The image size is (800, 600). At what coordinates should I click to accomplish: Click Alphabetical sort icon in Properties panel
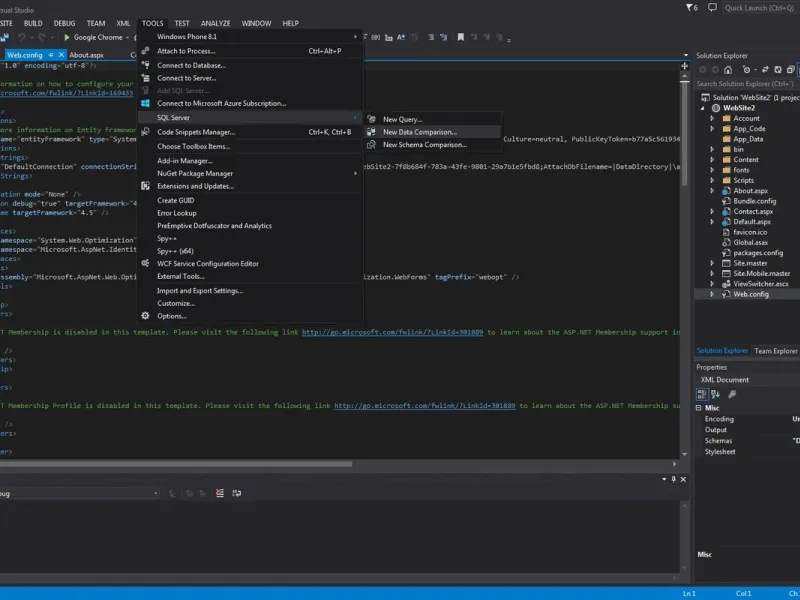click(x=717, y=394)
